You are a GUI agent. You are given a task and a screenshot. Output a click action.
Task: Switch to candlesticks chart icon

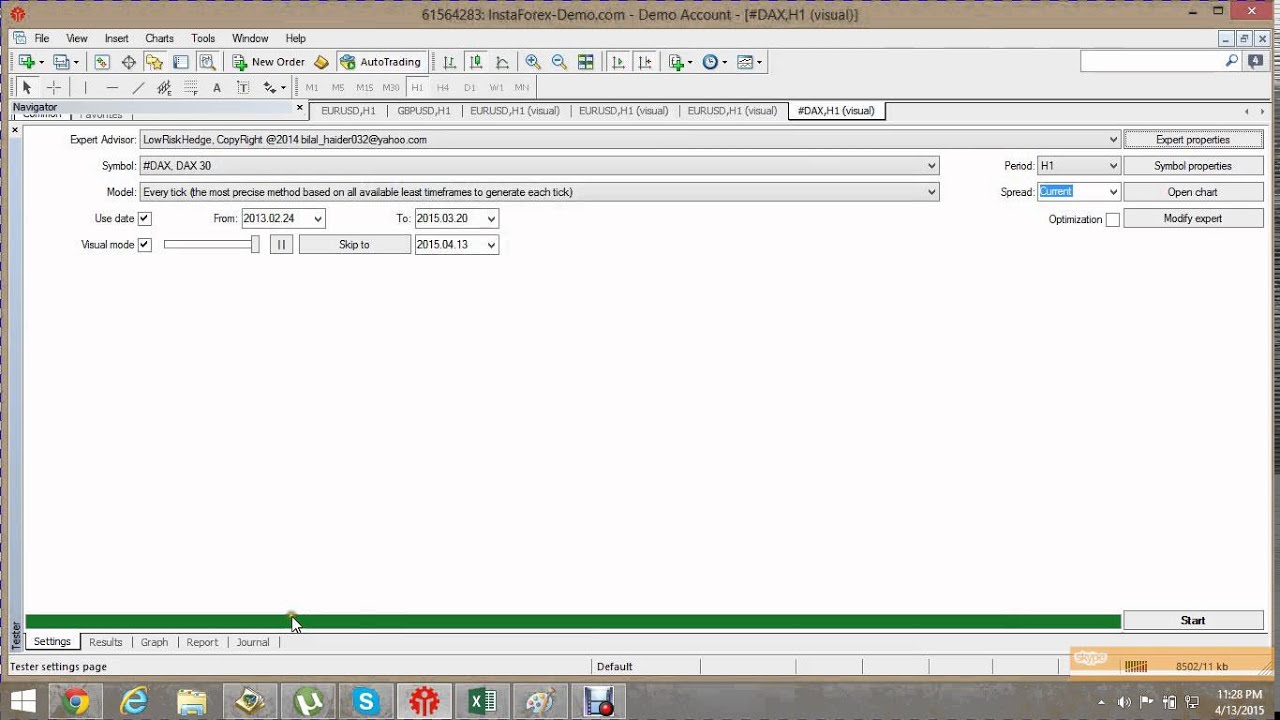pyautogui.click(x=476, y=62)
